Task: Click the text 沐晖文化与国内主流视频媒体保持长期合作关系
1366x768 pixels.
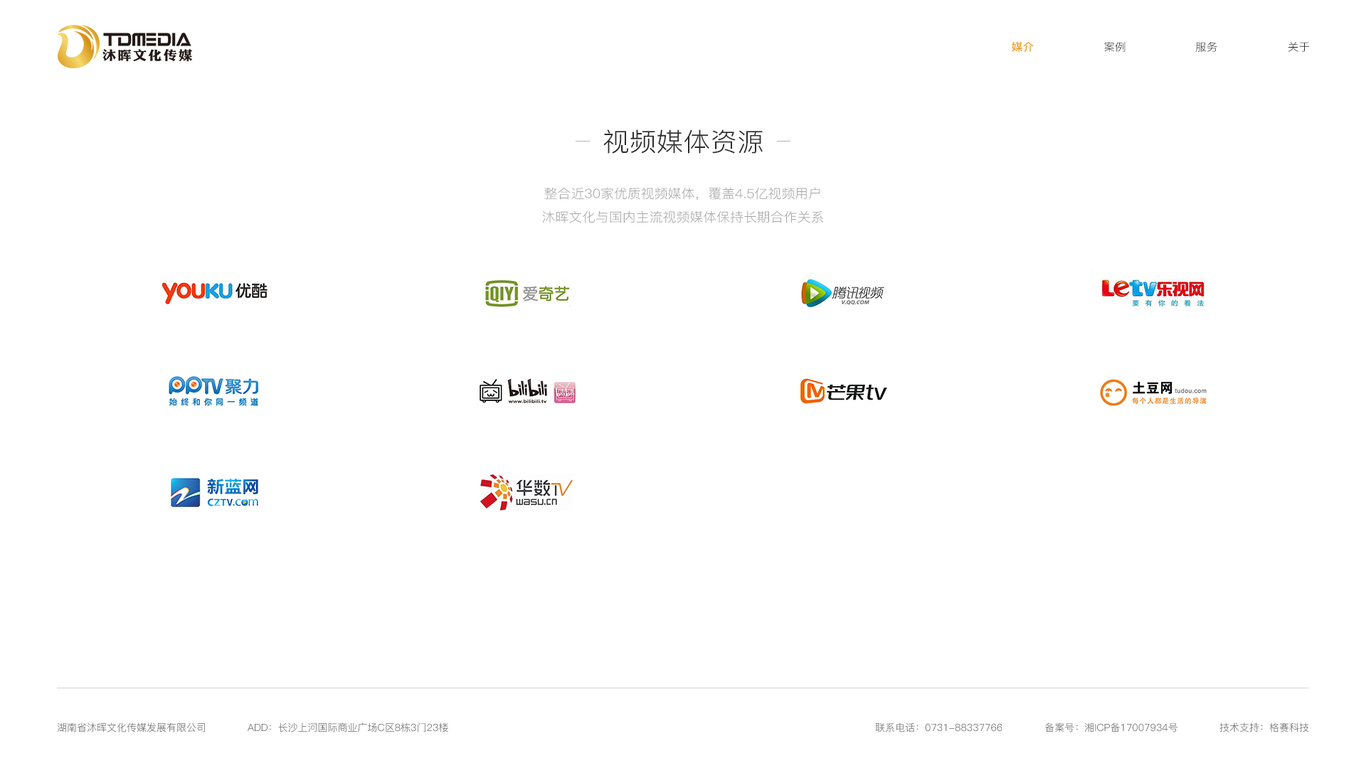Action: 683,217
